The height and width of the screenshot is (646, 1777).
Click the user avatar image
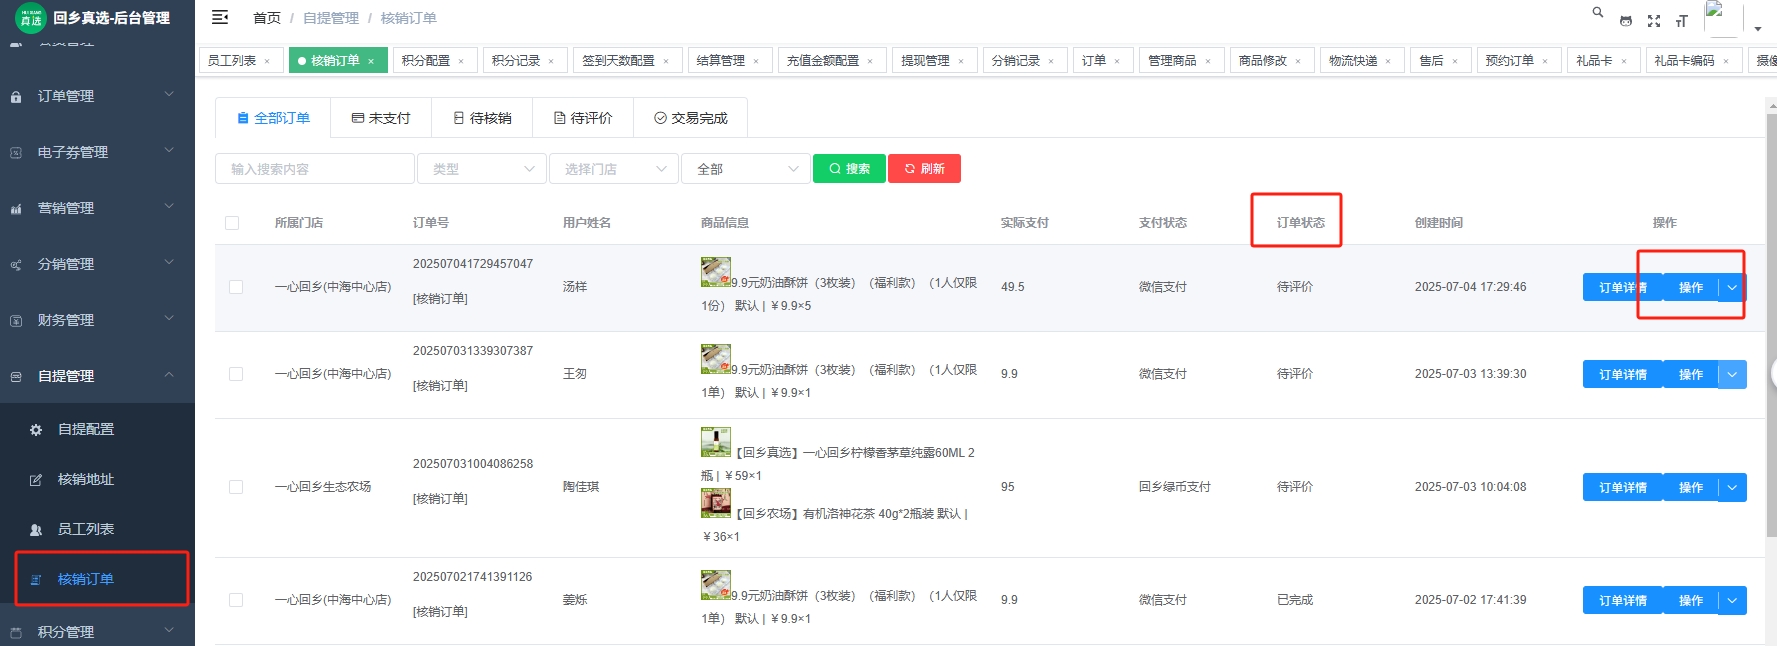pos(1723,17)
